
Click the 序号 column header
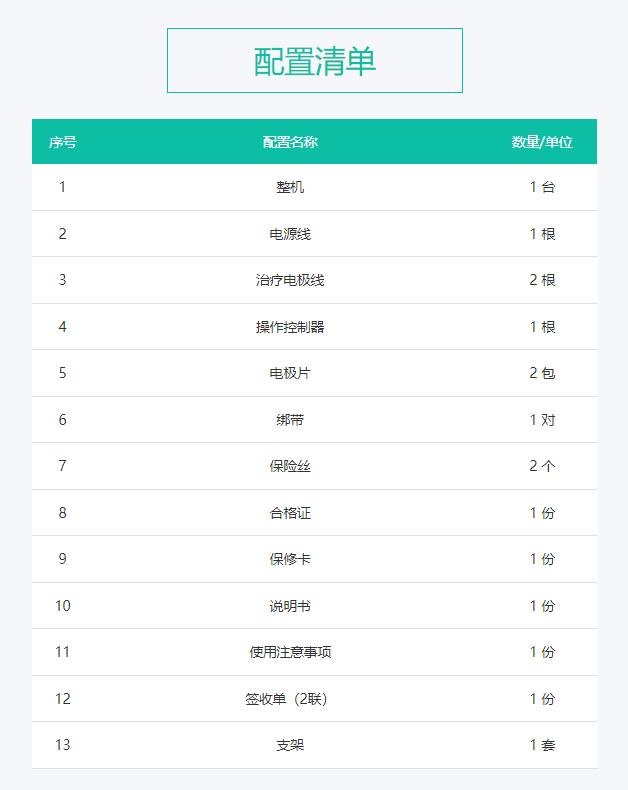[62, 142]
